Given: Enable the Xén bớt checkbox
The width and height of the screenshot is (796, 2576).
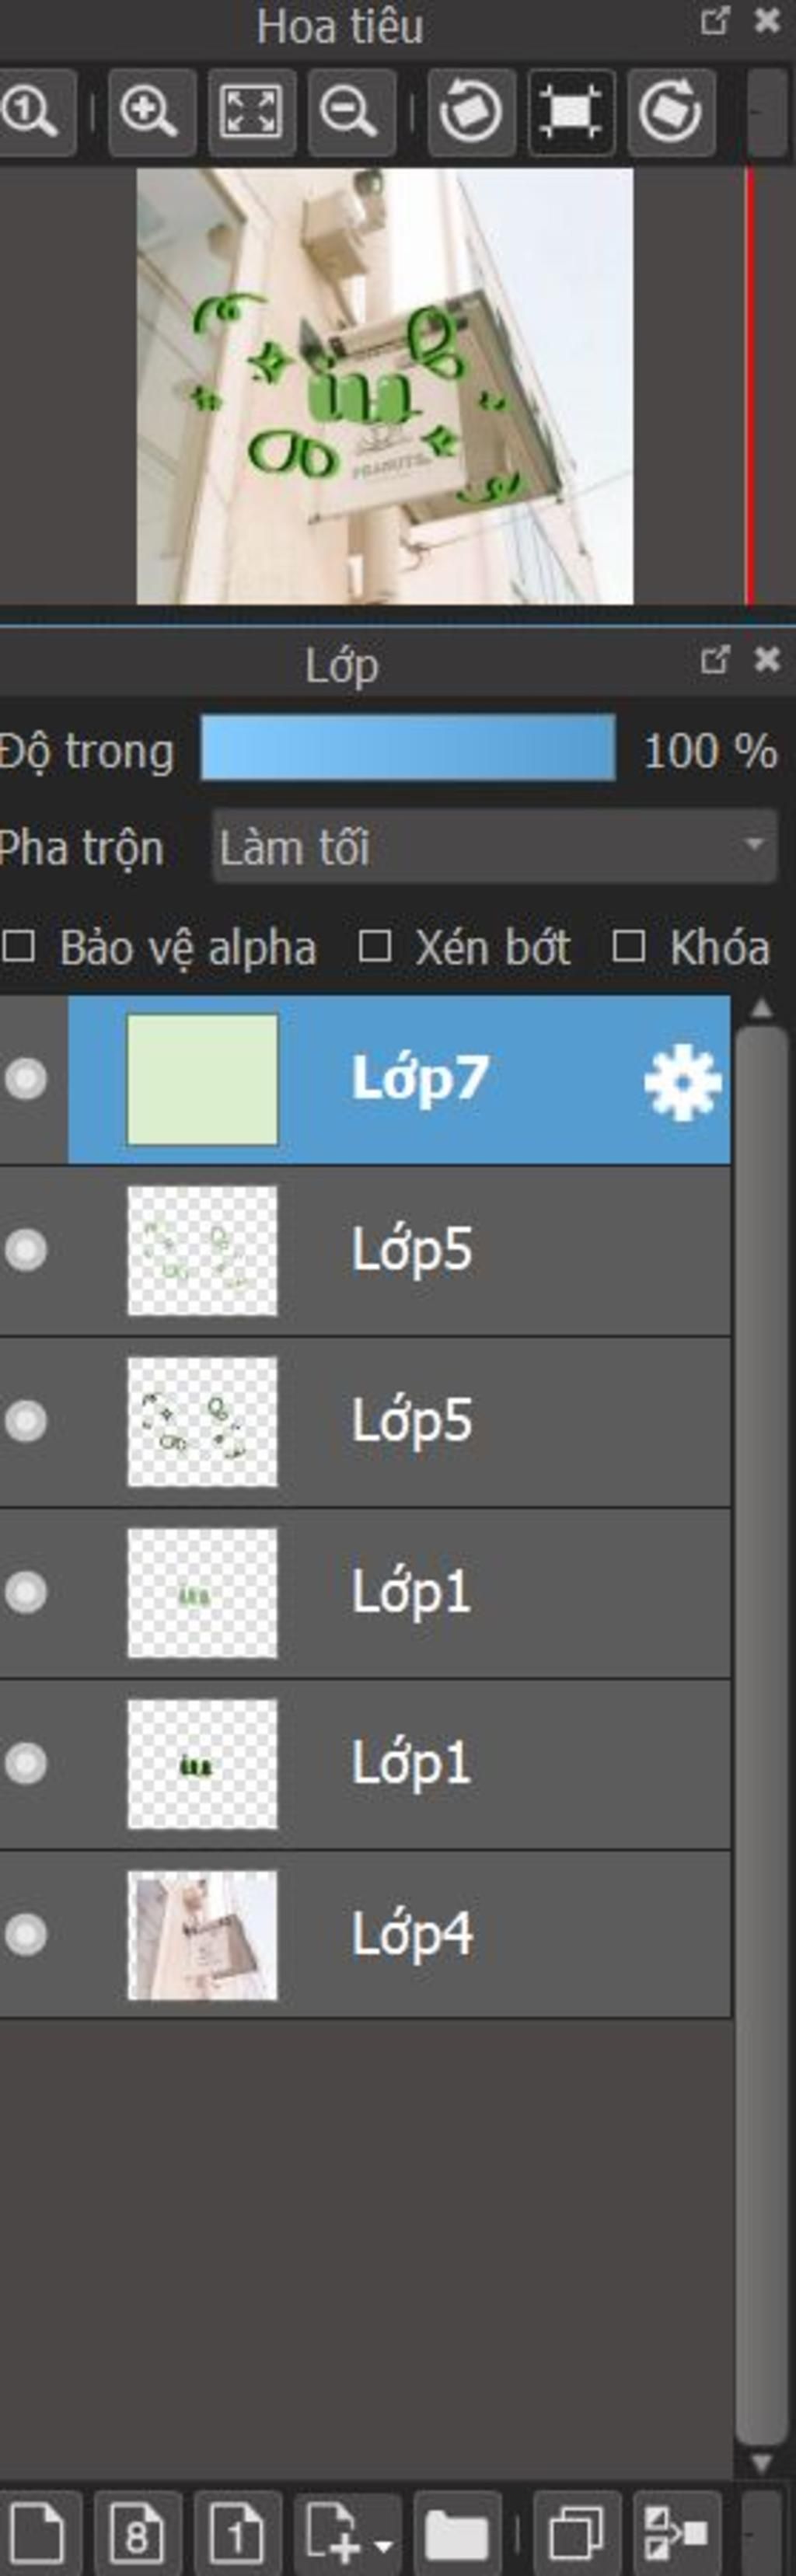Looking at the screenshot, I should [x=374, y=946].
